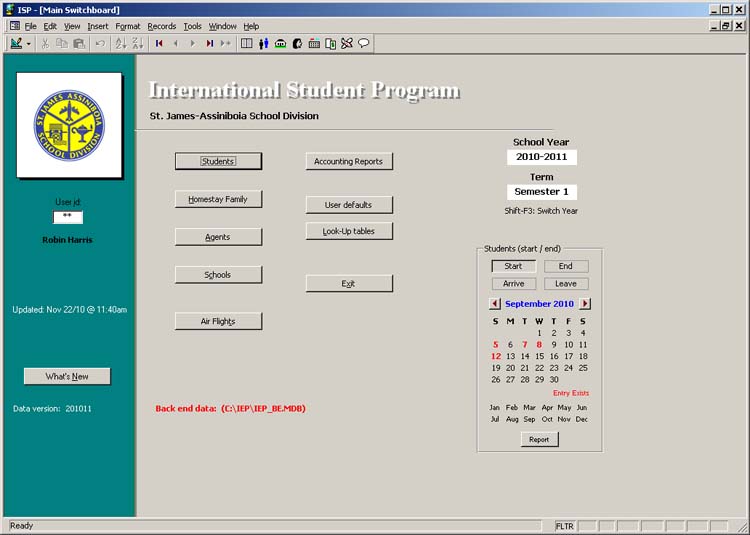
Task: Click the book-shaped toolbar icon
Action: [247, 43]
